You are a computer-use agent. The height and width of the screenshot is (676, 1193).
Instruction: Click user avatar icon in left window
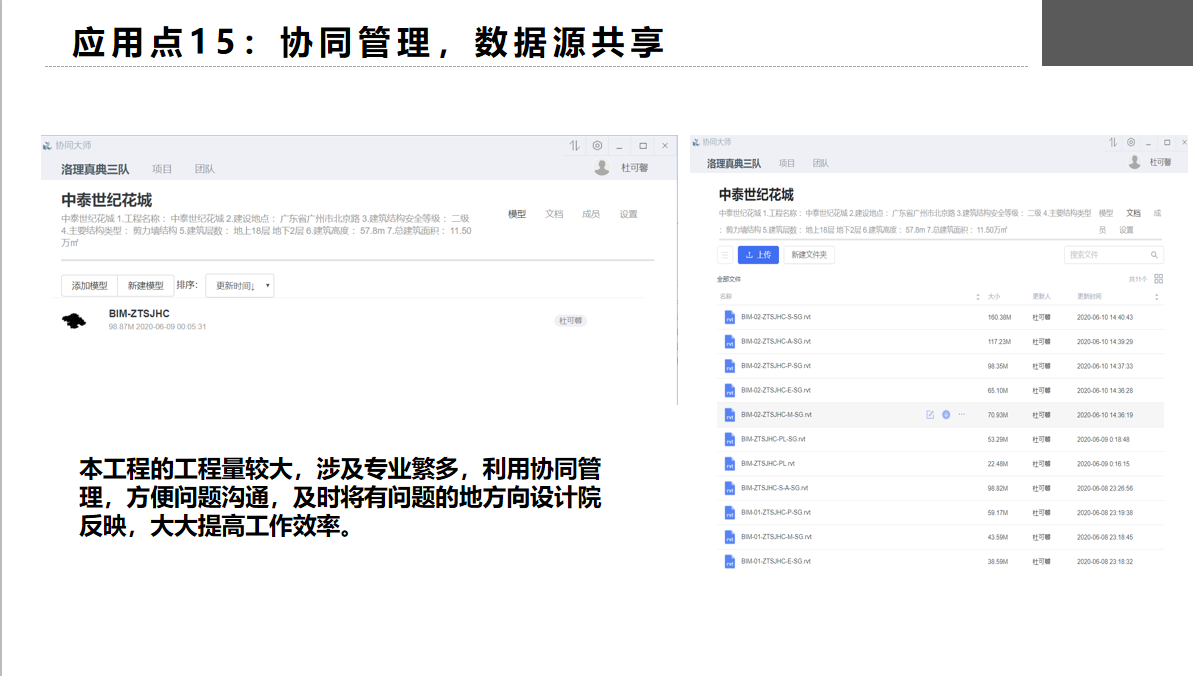pos(601,168)
